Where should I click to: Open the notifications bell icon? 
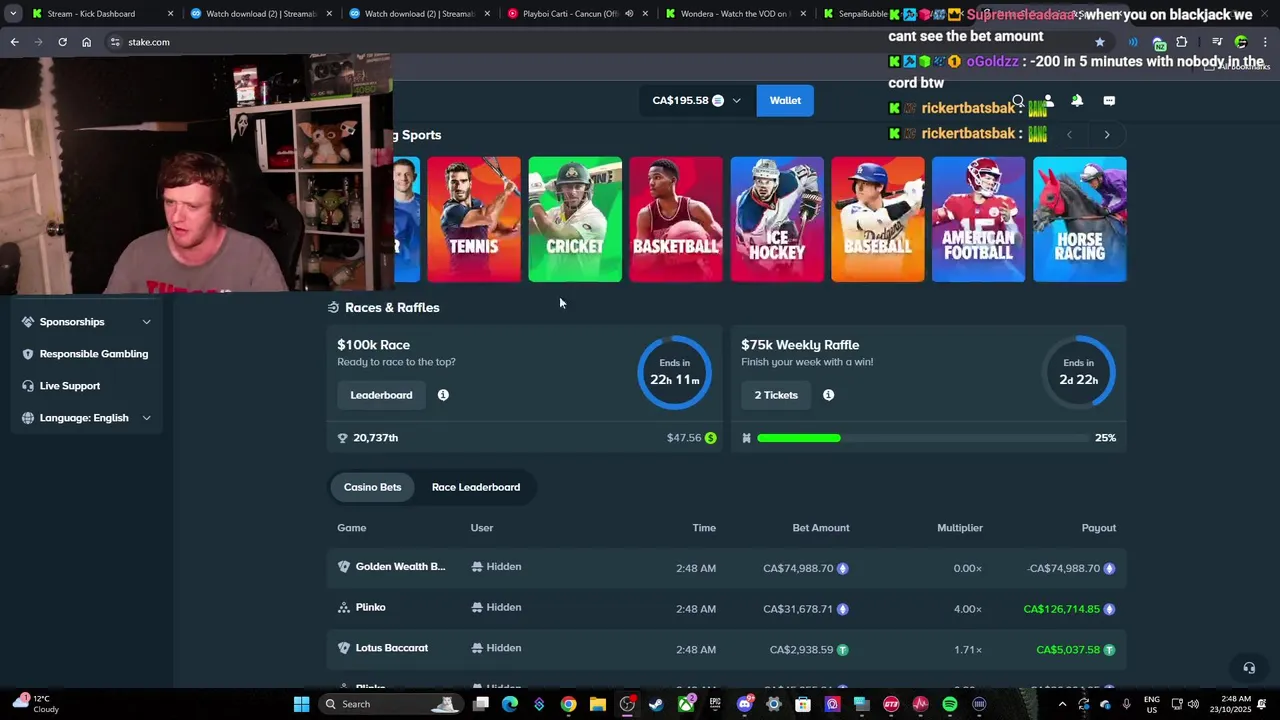click(x=1077, y=101)
